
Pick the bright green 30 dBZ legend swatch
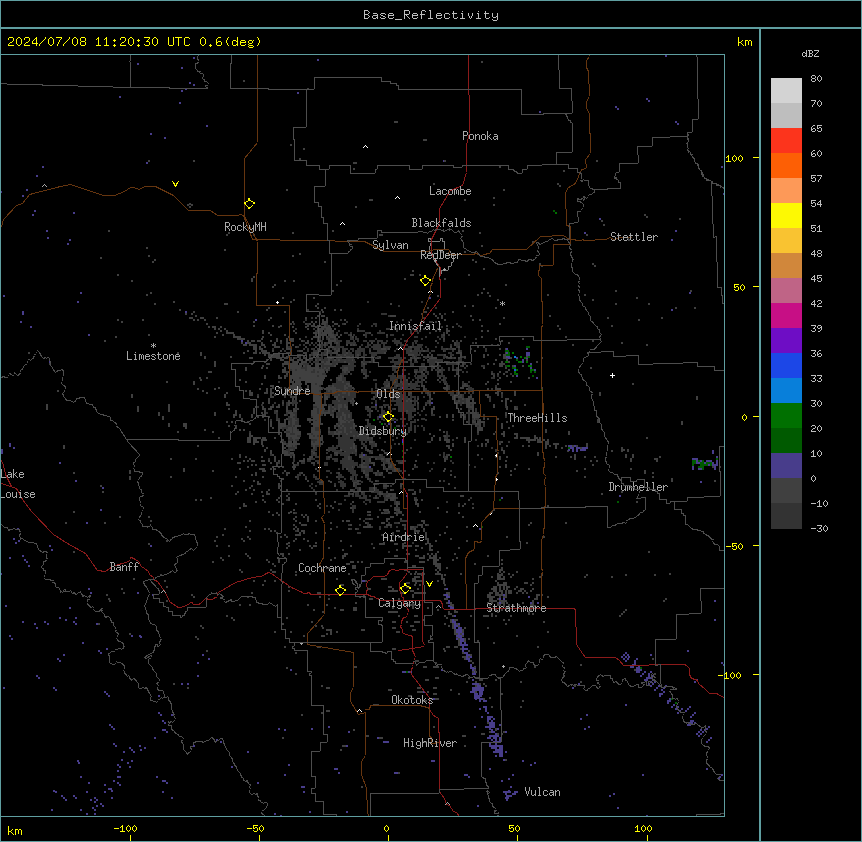coord(786,416)
